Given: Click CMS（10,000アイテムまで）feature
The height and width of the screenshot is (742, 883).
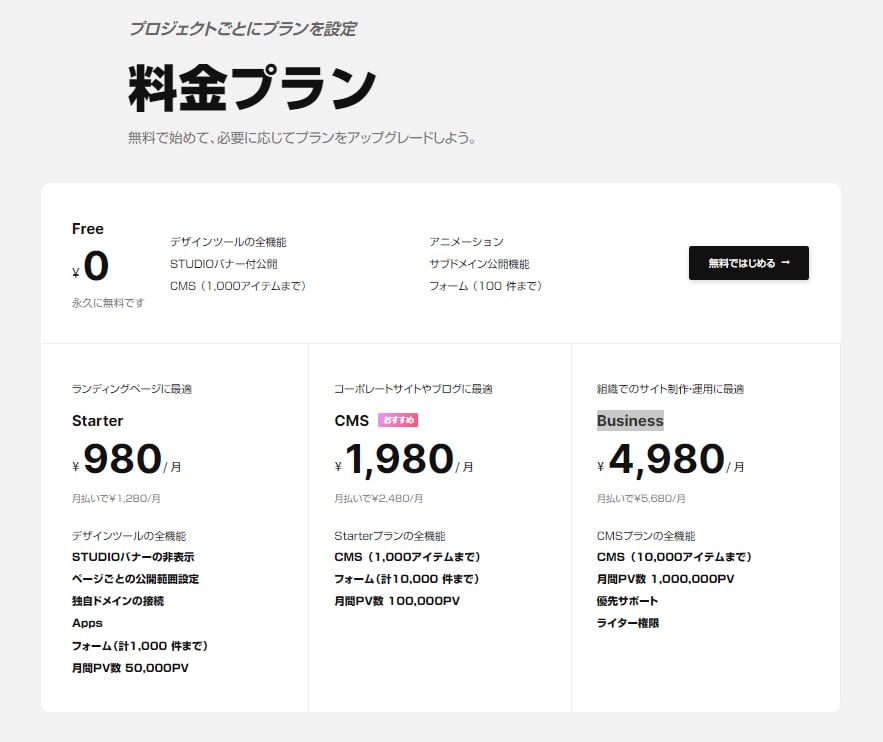Looking at the screenshot, I should coord(674,557).
